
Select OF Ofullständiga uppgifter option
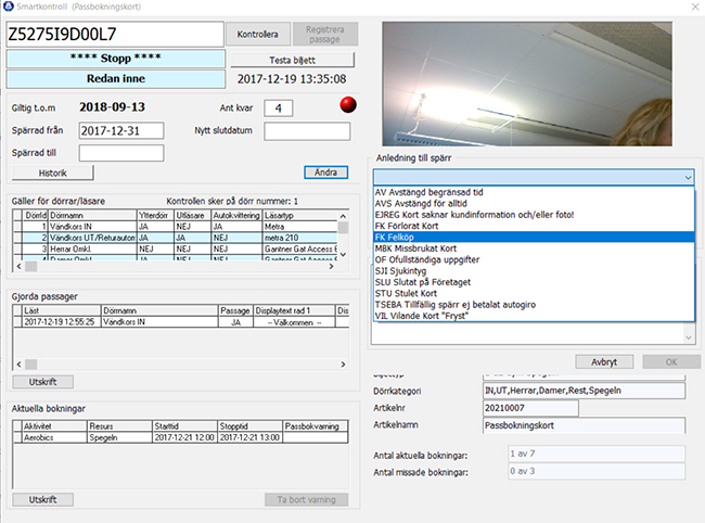point(534,259)
